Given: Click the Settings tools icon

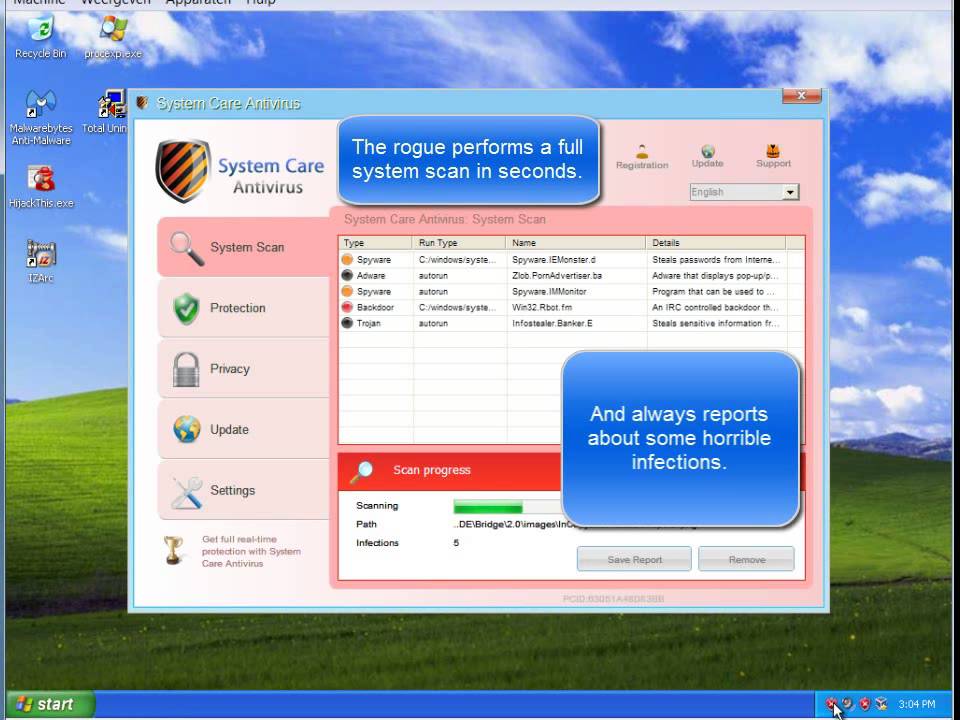Looking at the screenshot, I should pyautogui.click(x=186, y=491).
